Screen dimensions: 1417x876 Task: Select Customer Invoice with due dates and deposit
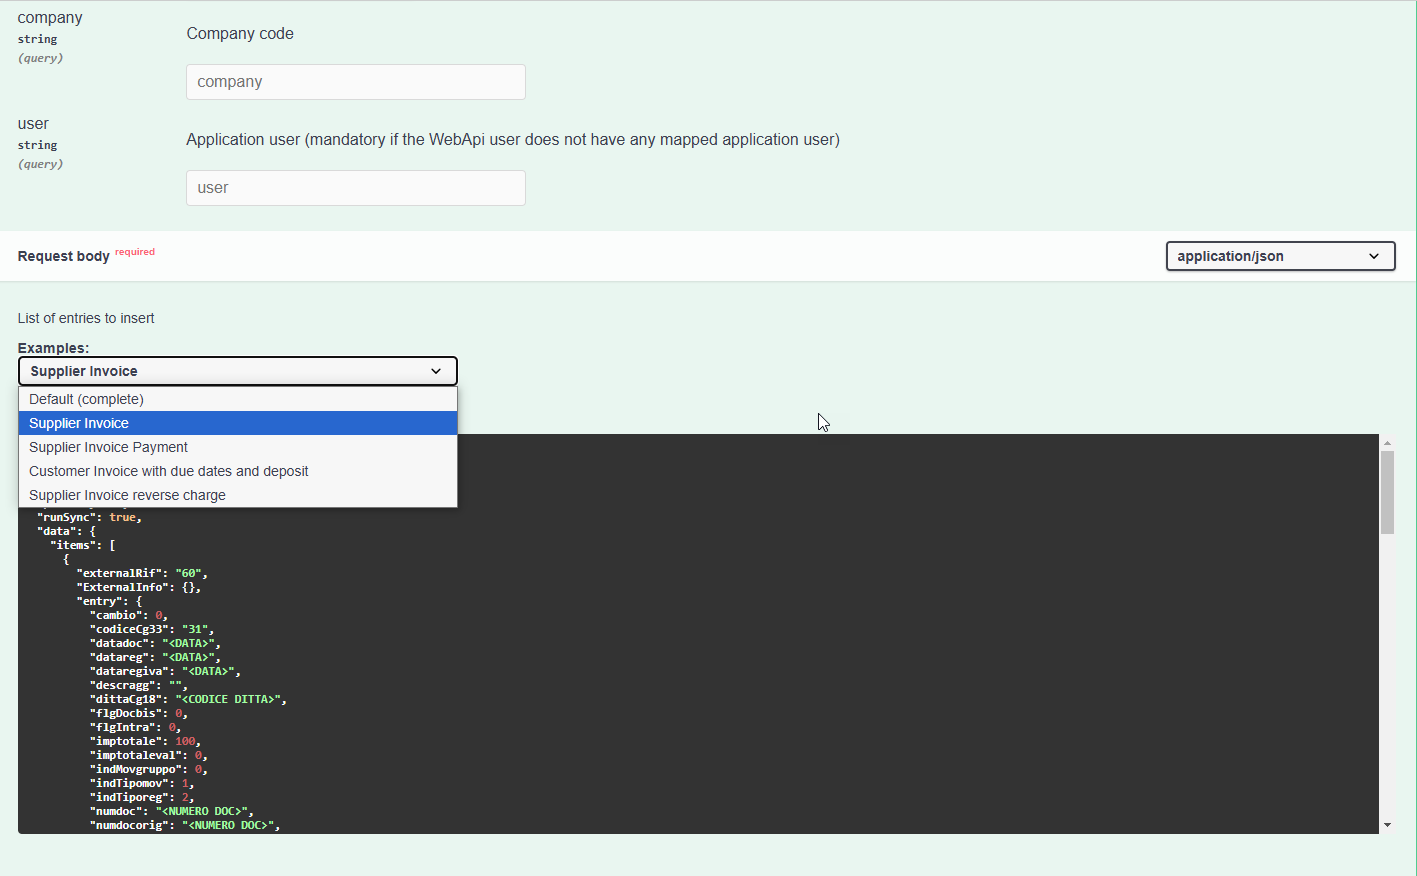168,471
